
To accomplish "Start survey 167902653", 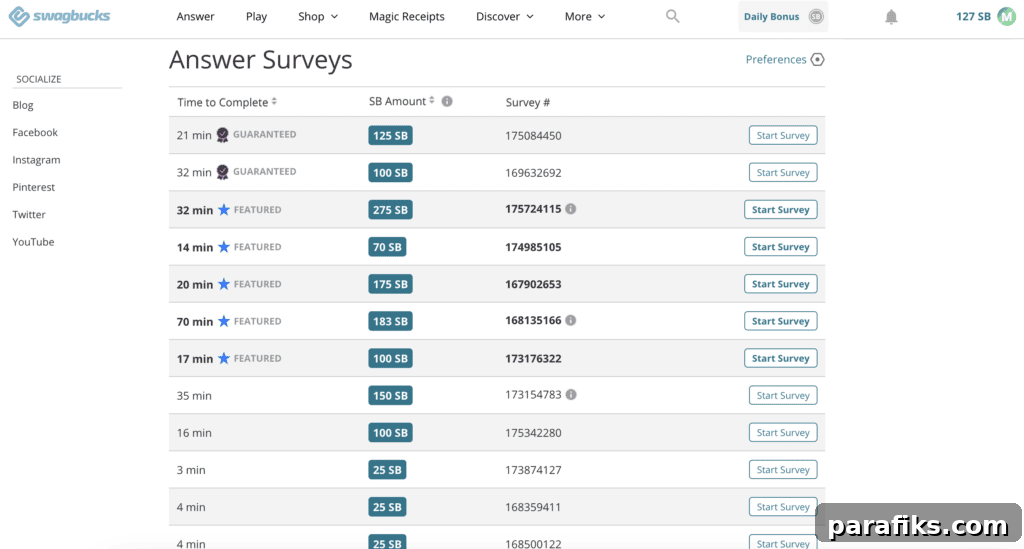I will pyautogui.click(x=780, y=284).
